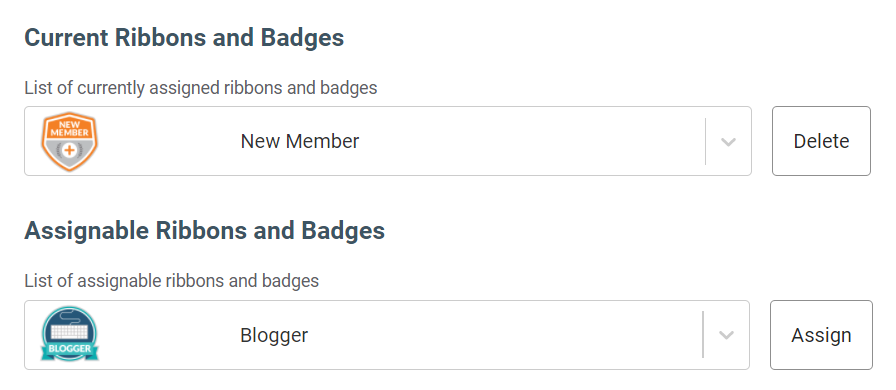Delete the New Member badge
896x390 pixels.
(821, 141)
